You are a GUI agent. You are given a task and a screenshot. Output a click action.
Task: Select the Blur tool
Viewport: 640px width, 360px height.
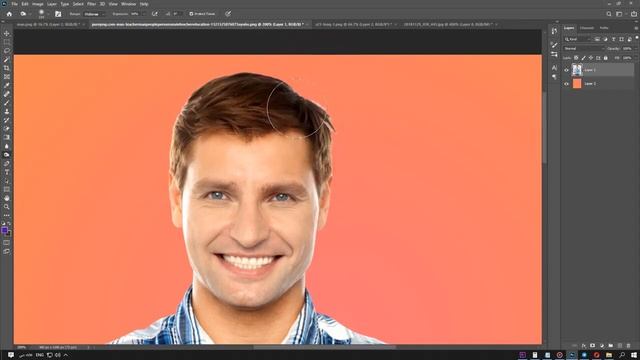[7, 146]
